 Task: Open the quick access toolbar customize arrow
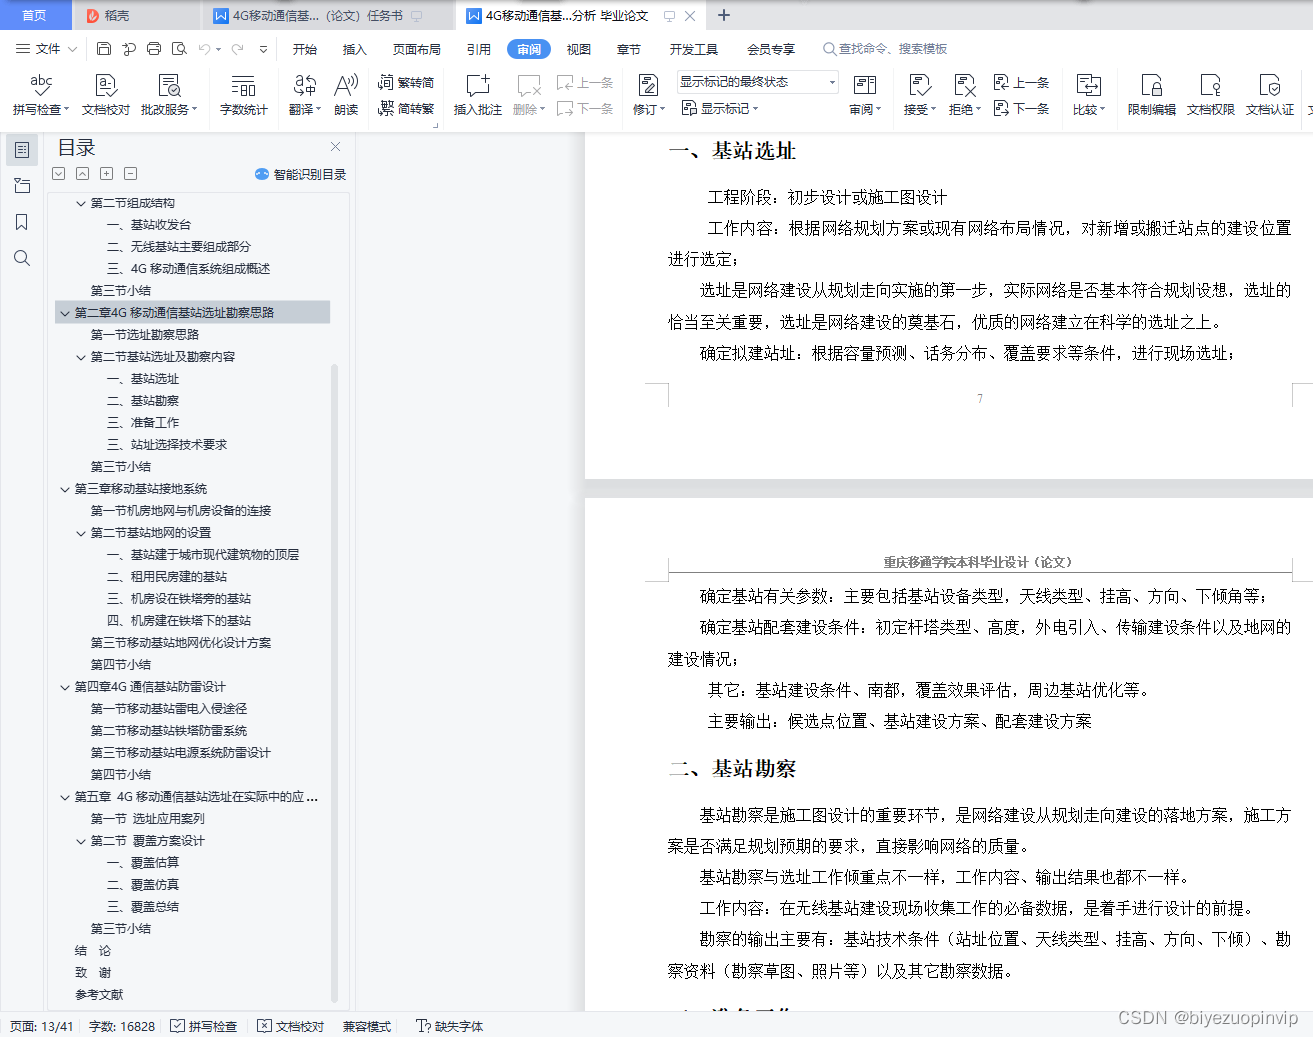263,48
